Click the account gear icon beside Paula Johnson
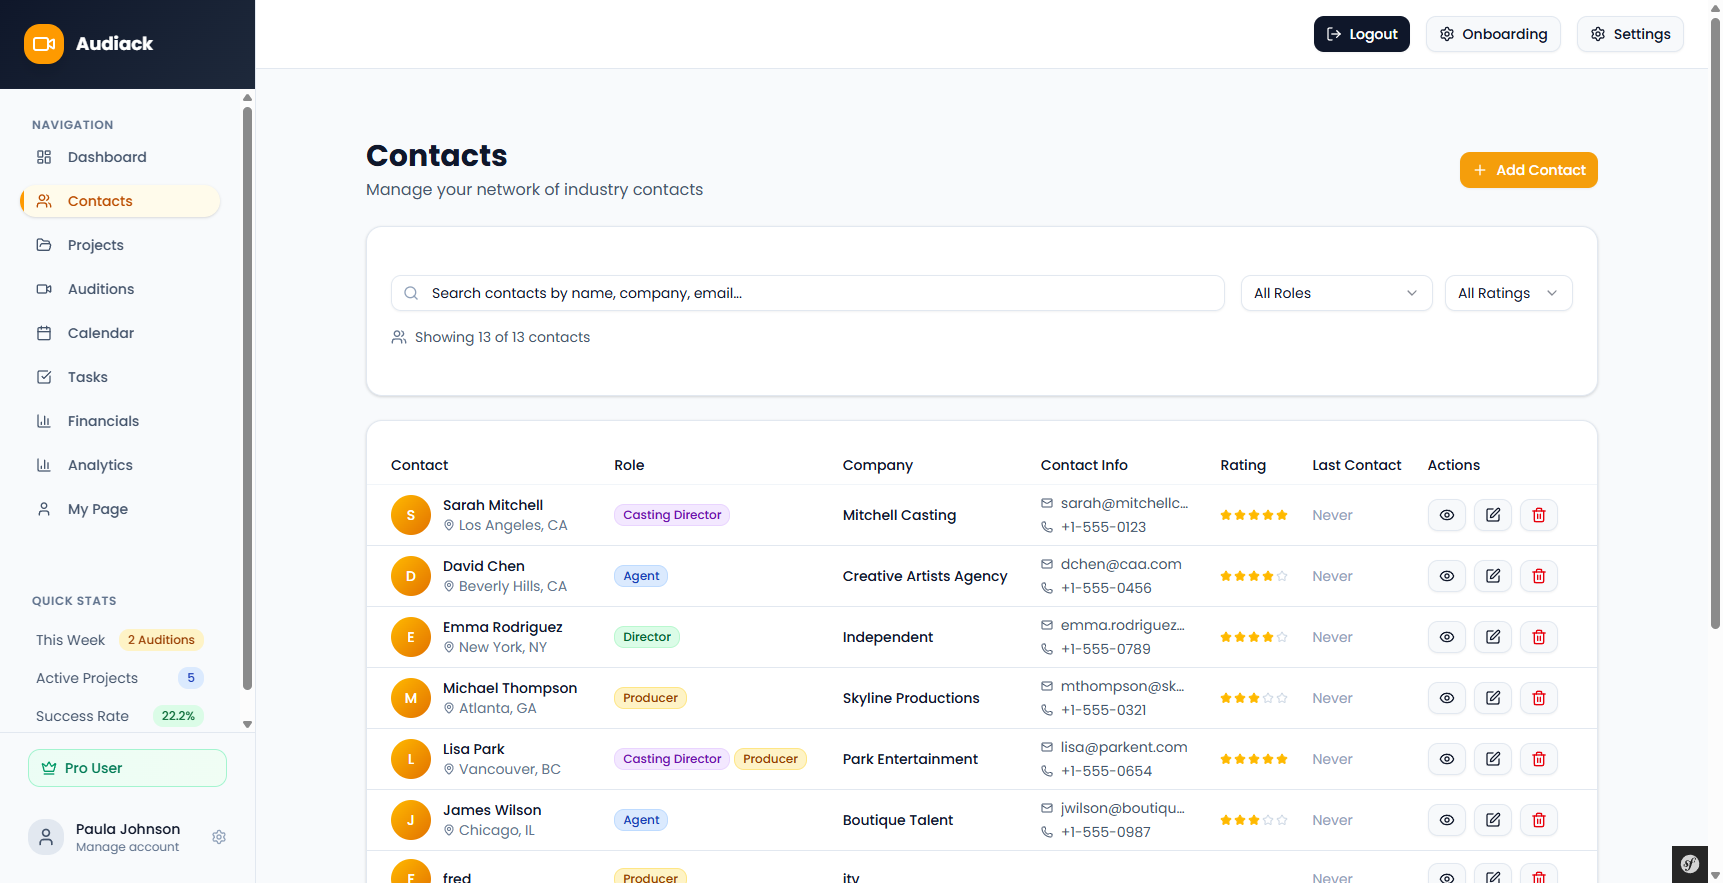Screen dimensions: 1723x883 pos(219,837)
